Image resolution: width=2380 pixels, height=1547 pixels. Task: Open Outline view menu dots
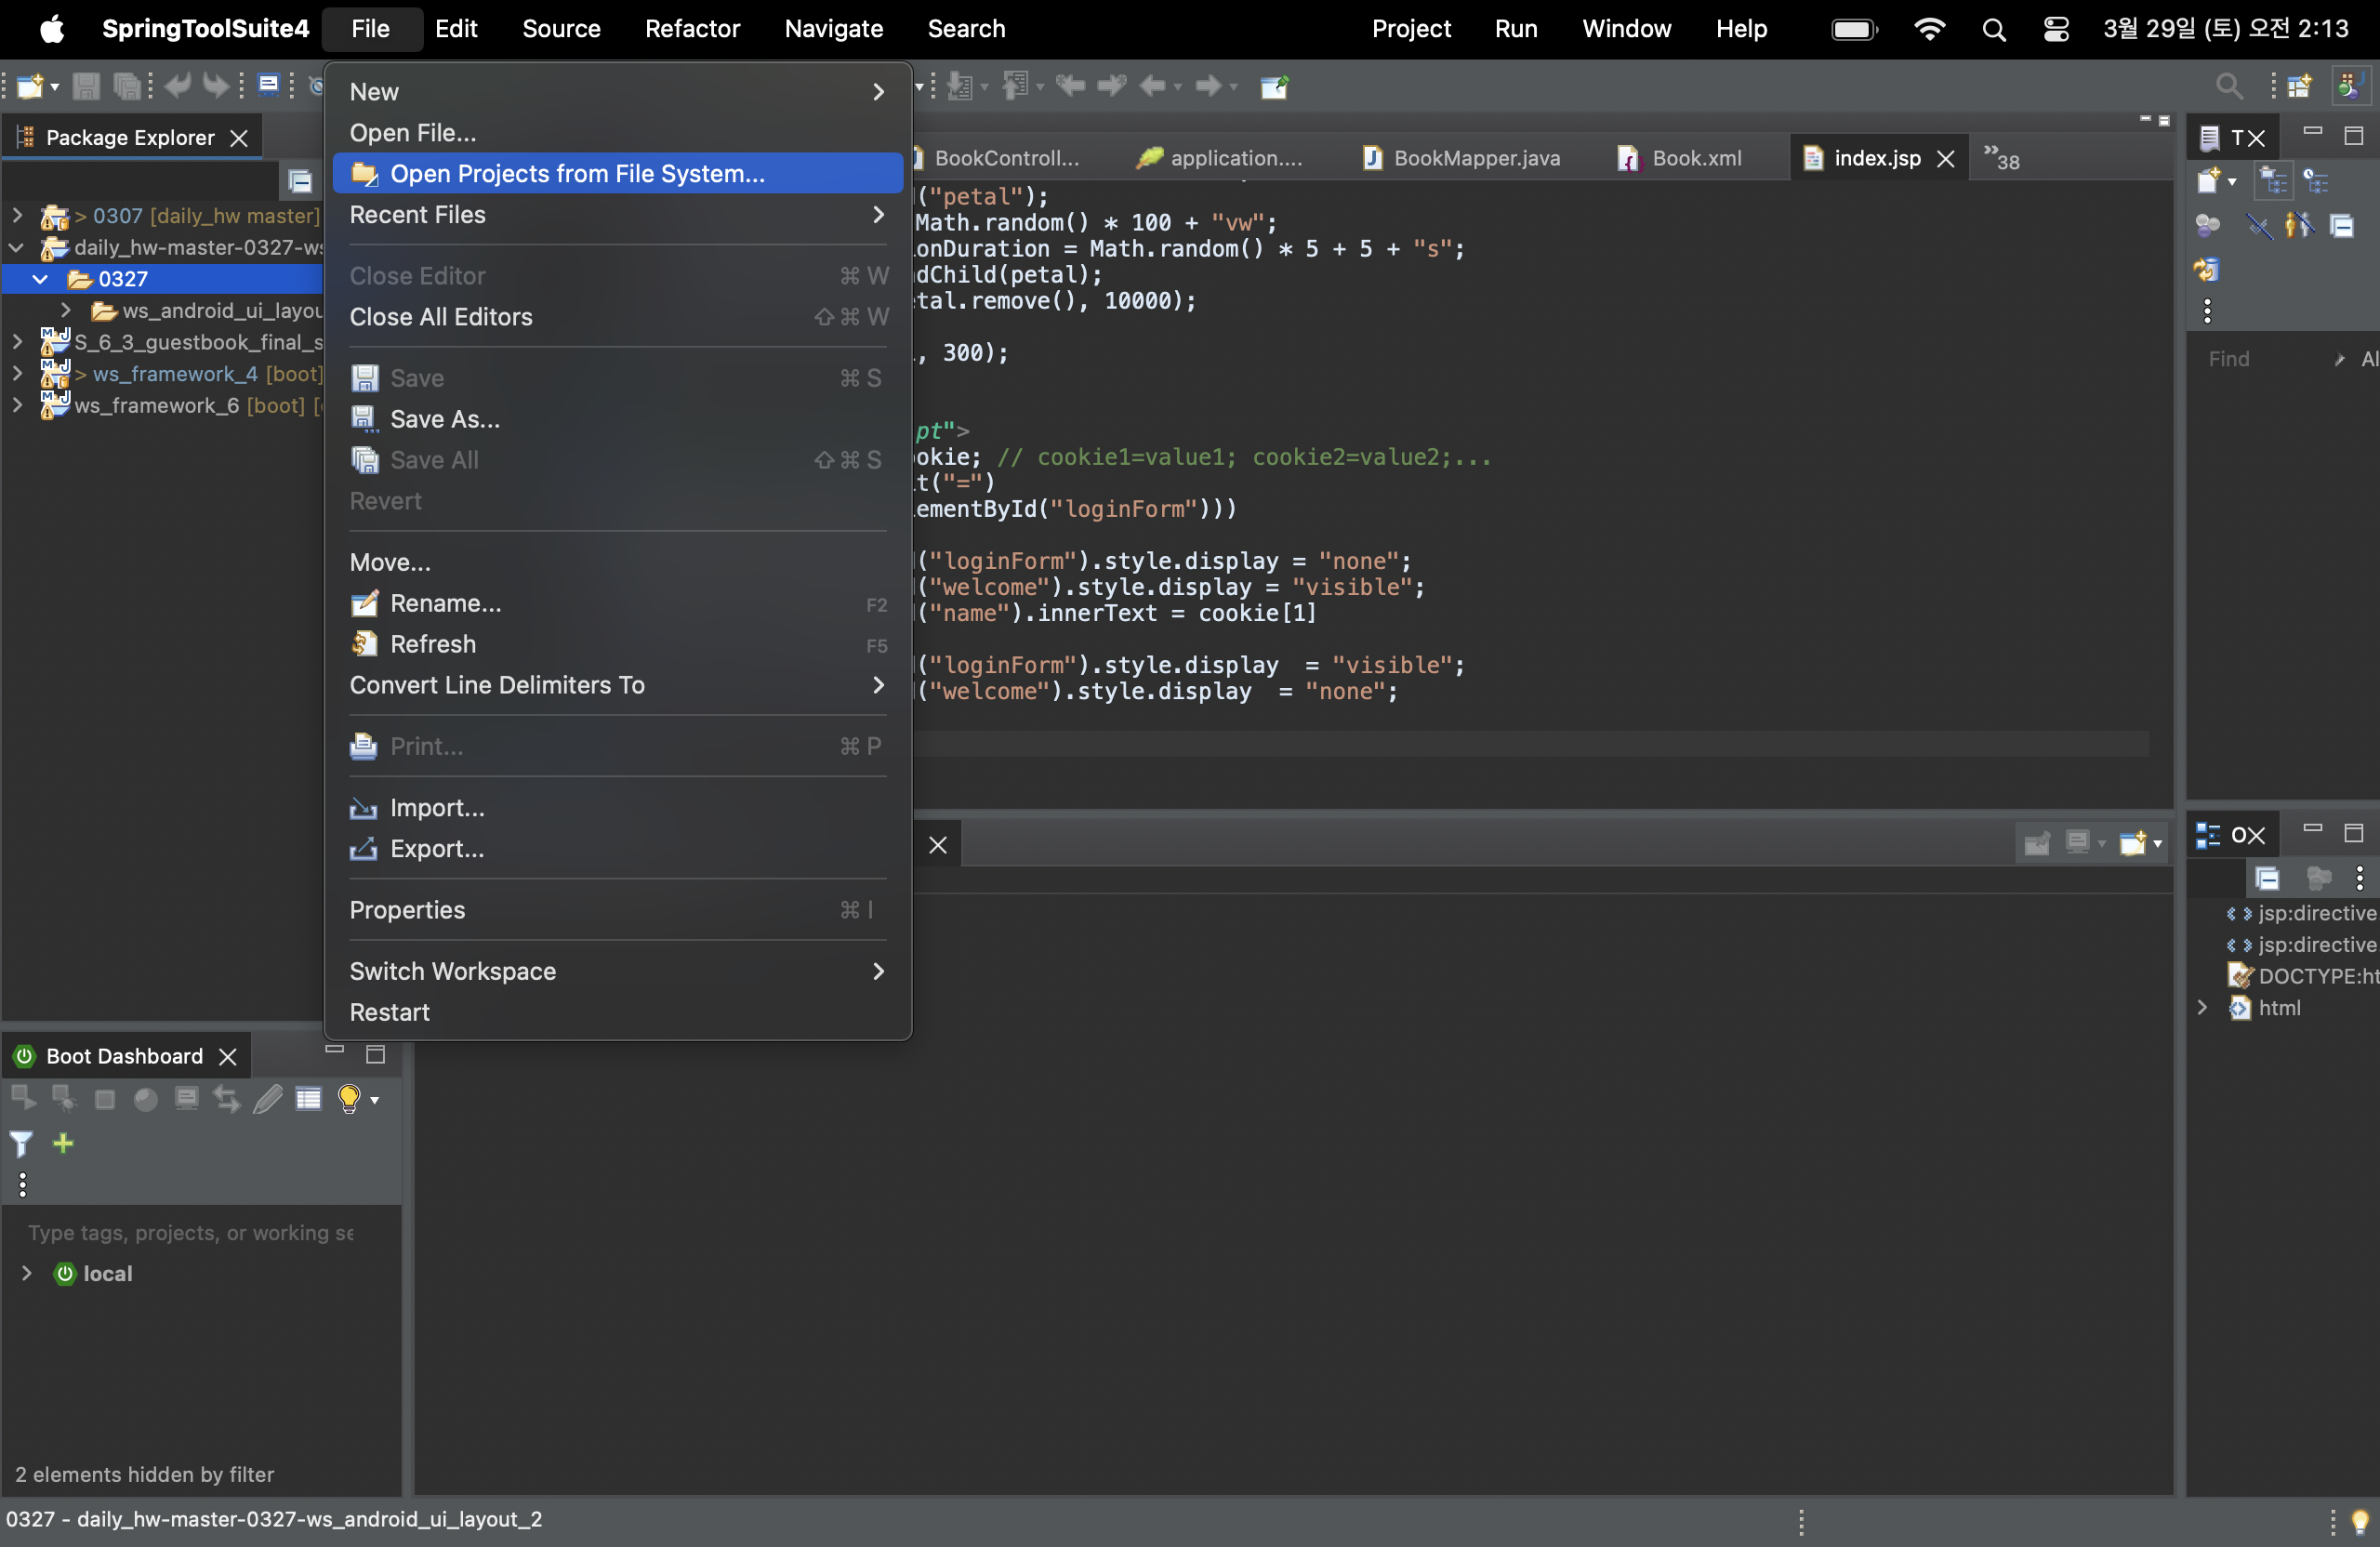tap(2360, 878)
